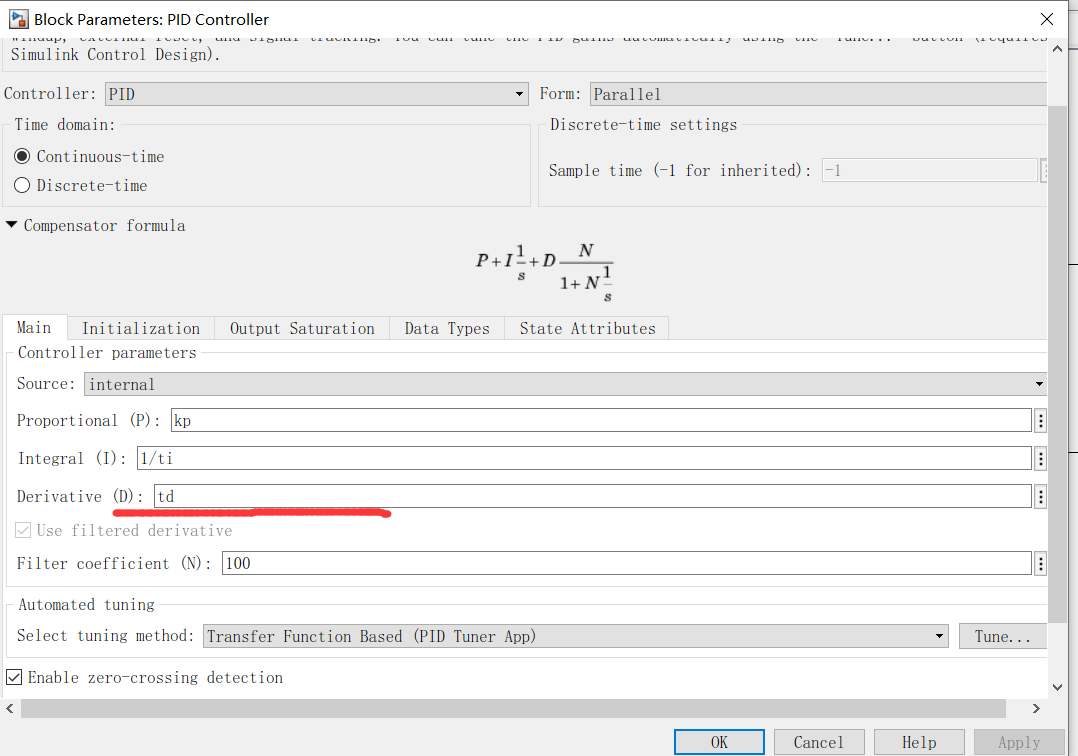The width and height of the screenshot is (1078, 756).
Task: Click the vertical scrollbar thumb
Action: tap(1057, 364)
